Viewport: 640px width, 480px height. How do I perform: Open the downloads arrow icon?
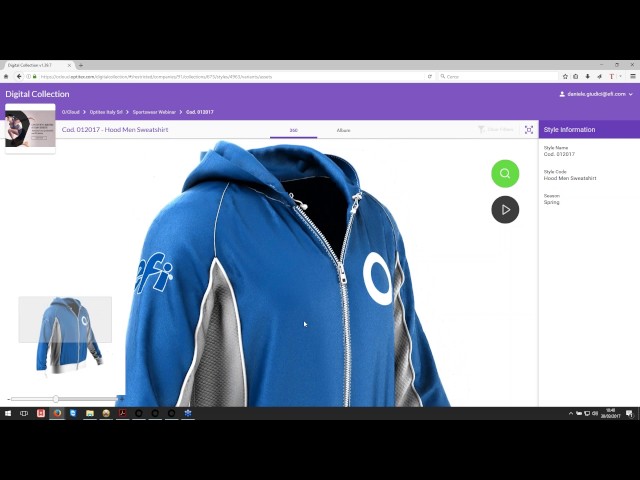588,76
